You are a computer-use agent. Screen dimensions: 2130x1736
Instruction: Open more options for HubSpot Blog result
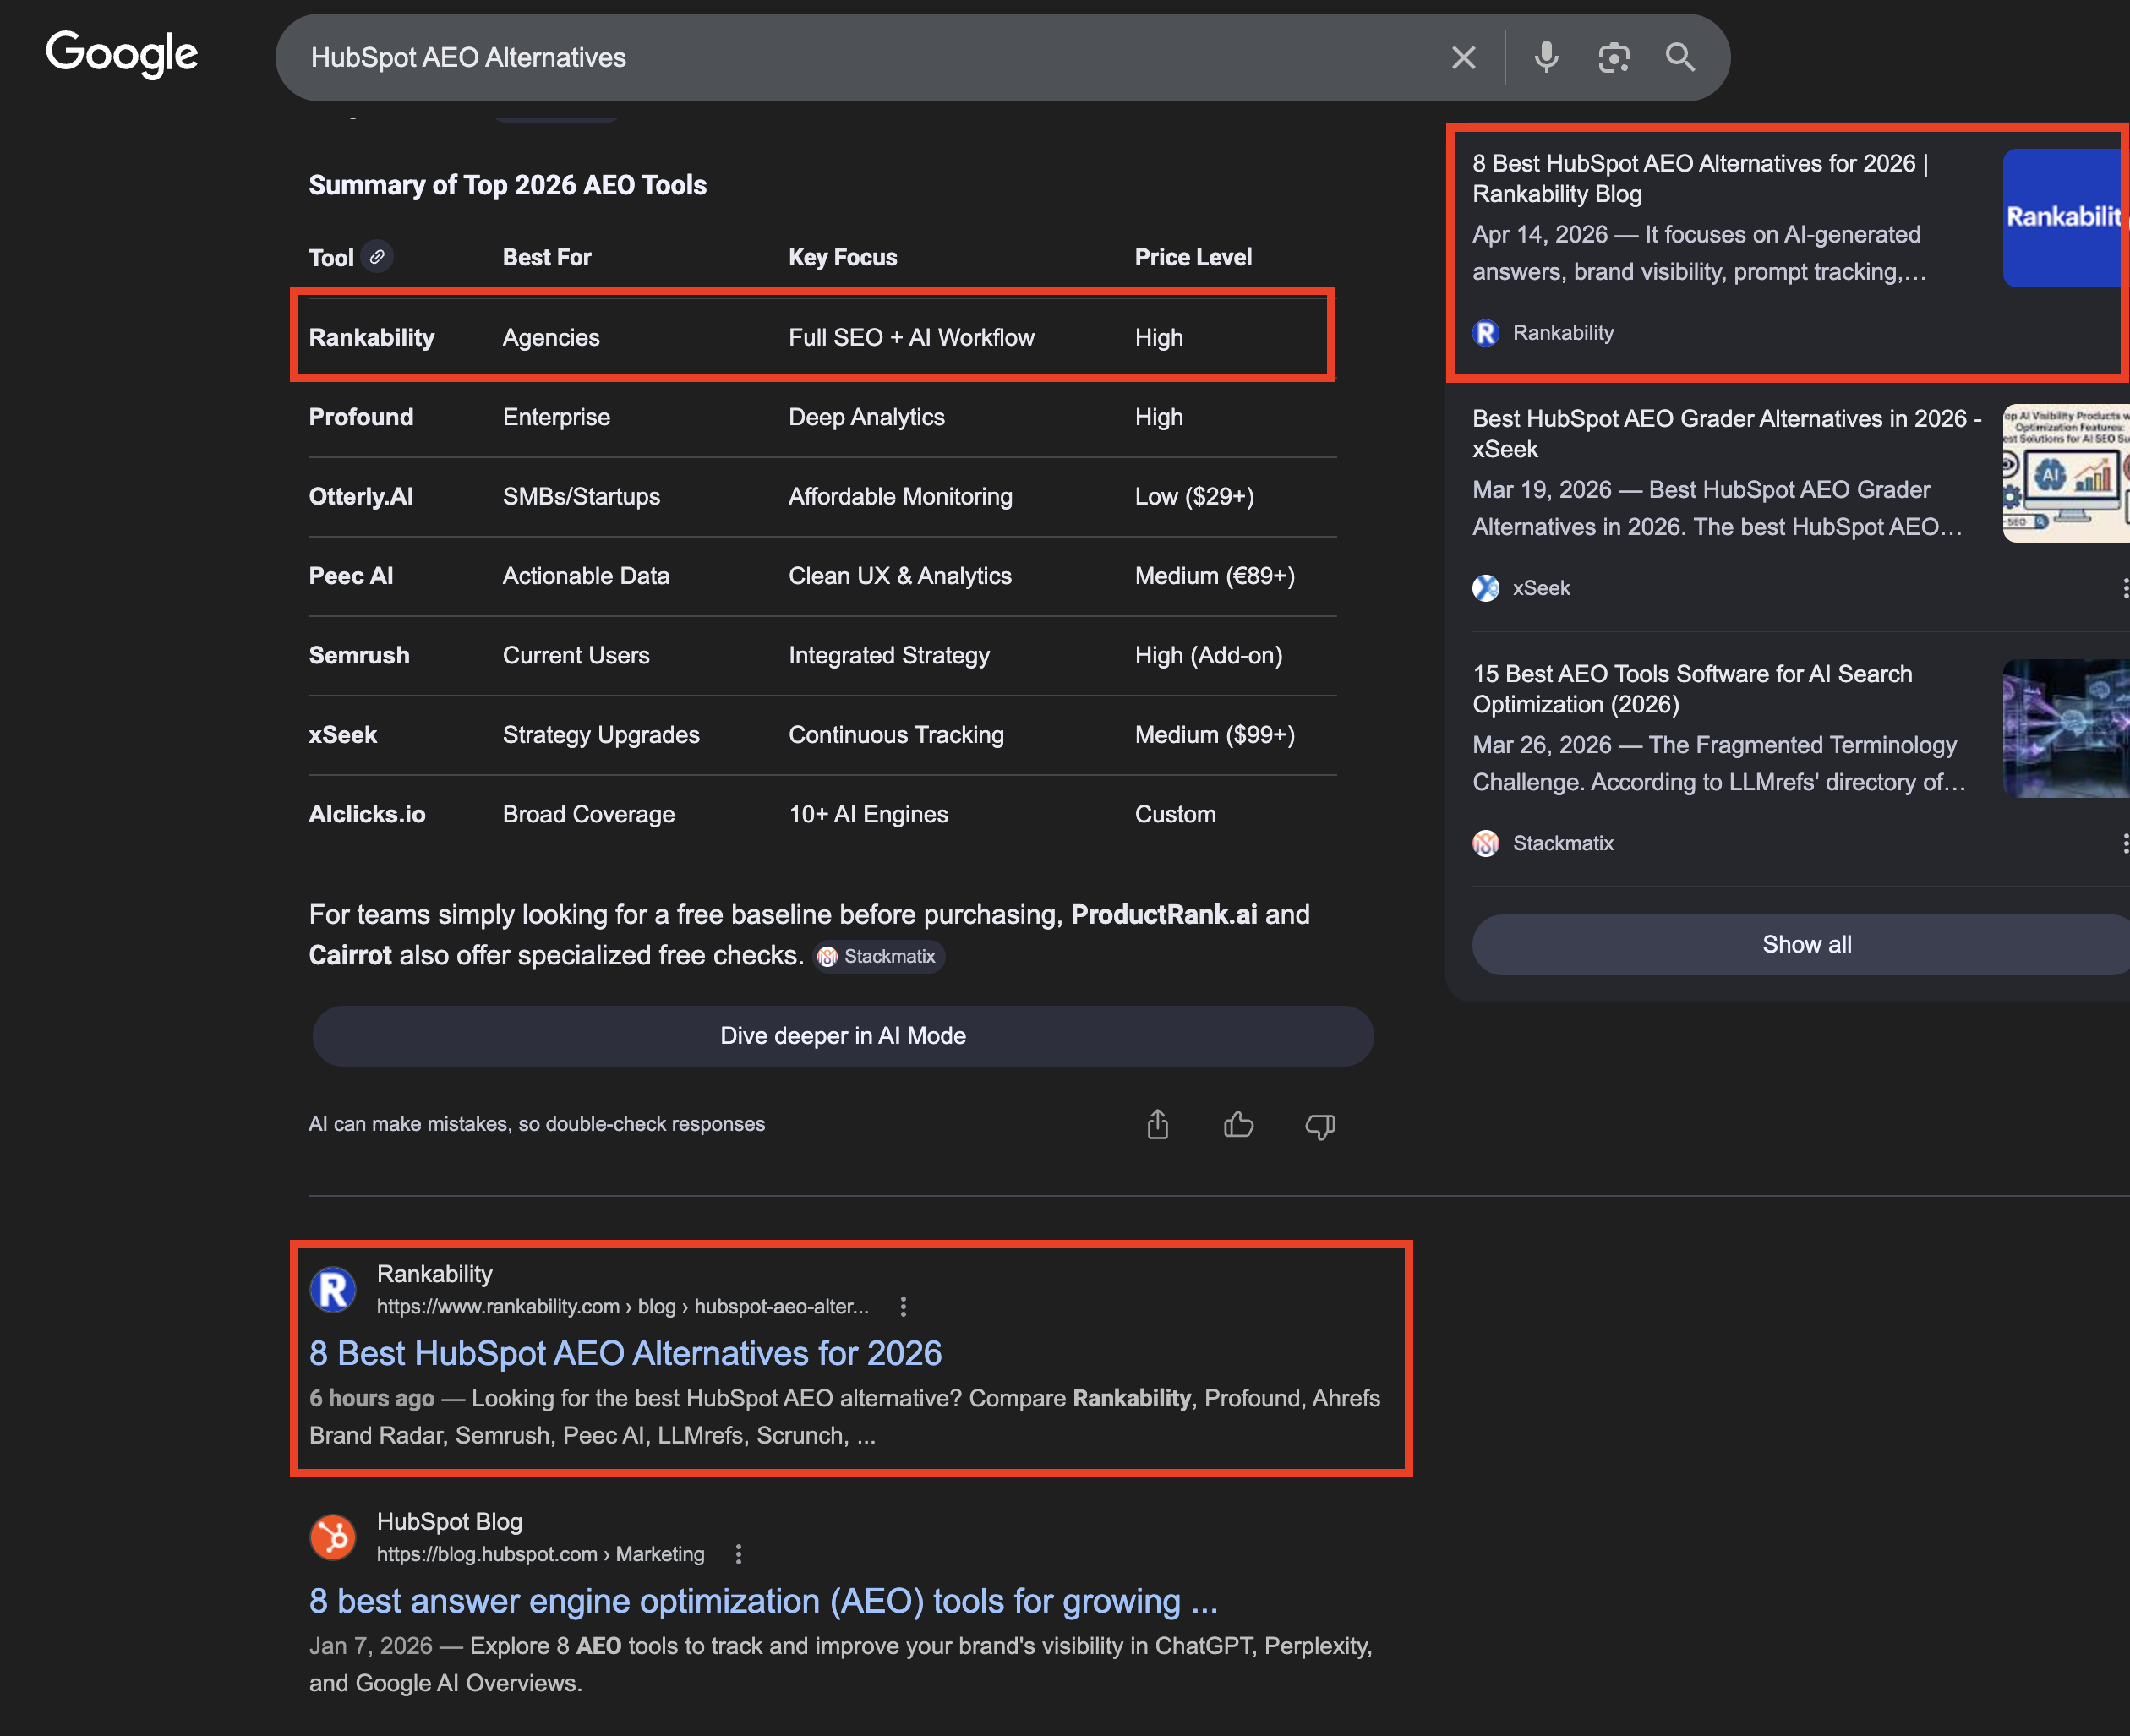(x=738, y=1554)
